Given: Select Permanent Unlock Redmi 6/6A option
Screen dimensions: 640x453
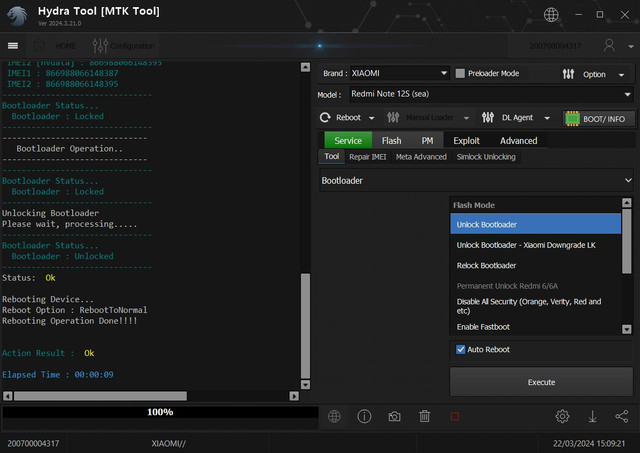Looking at the screenshot, I should click(x=536, y=286).
